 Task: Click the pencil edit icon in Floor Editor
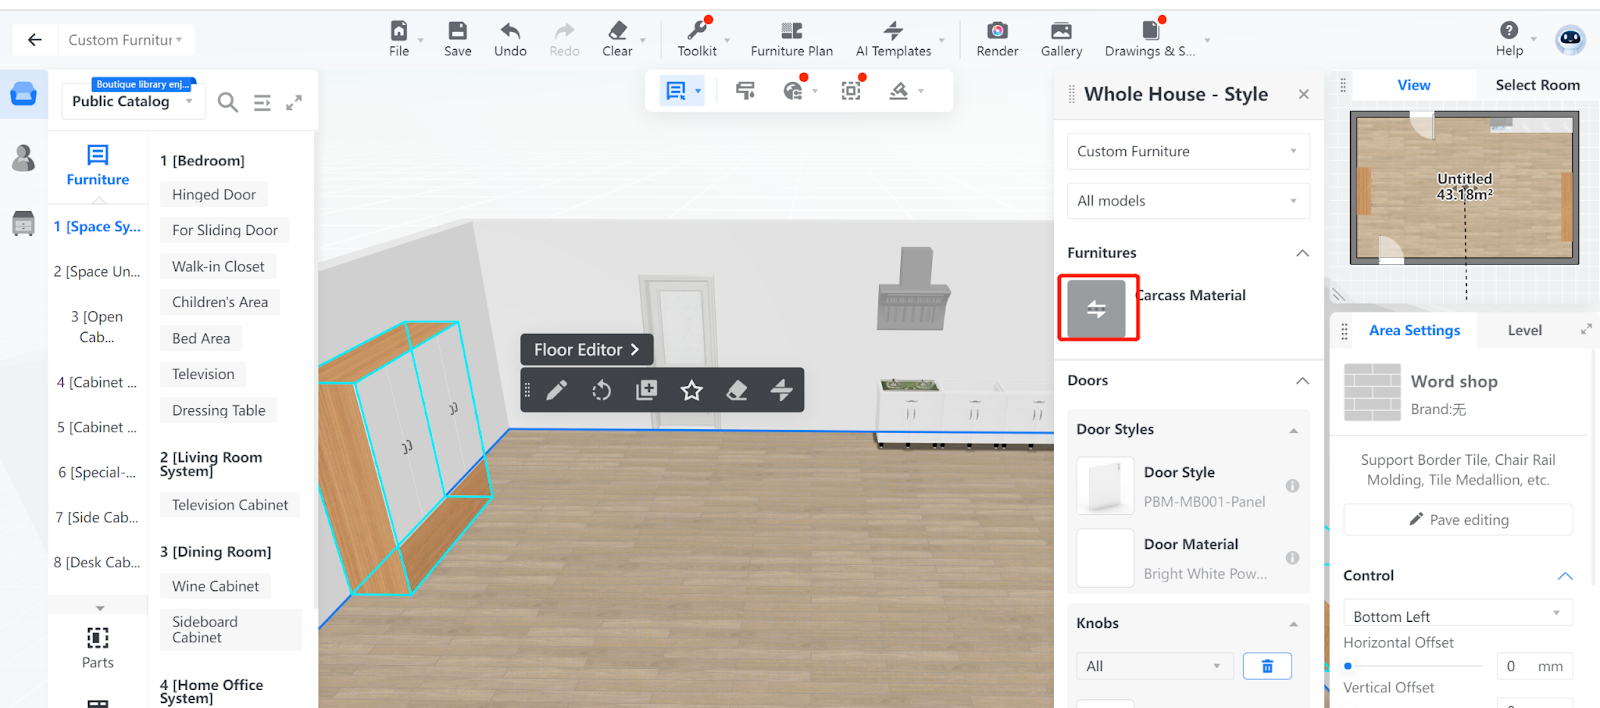click(557, 390)
